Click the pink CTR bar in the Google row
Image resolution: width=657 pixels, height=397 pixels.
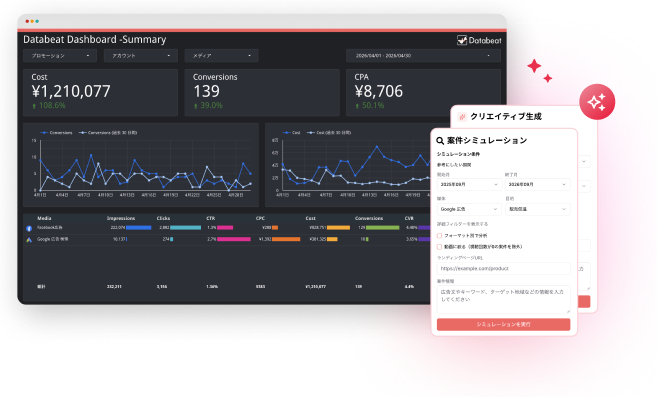pyautogui.click(x=234, y=239)
